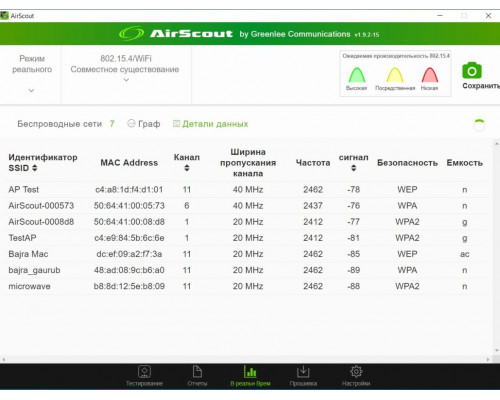Click the green Высокая performance curve
This screenshot has width=500, height=400.
[357, 75]
